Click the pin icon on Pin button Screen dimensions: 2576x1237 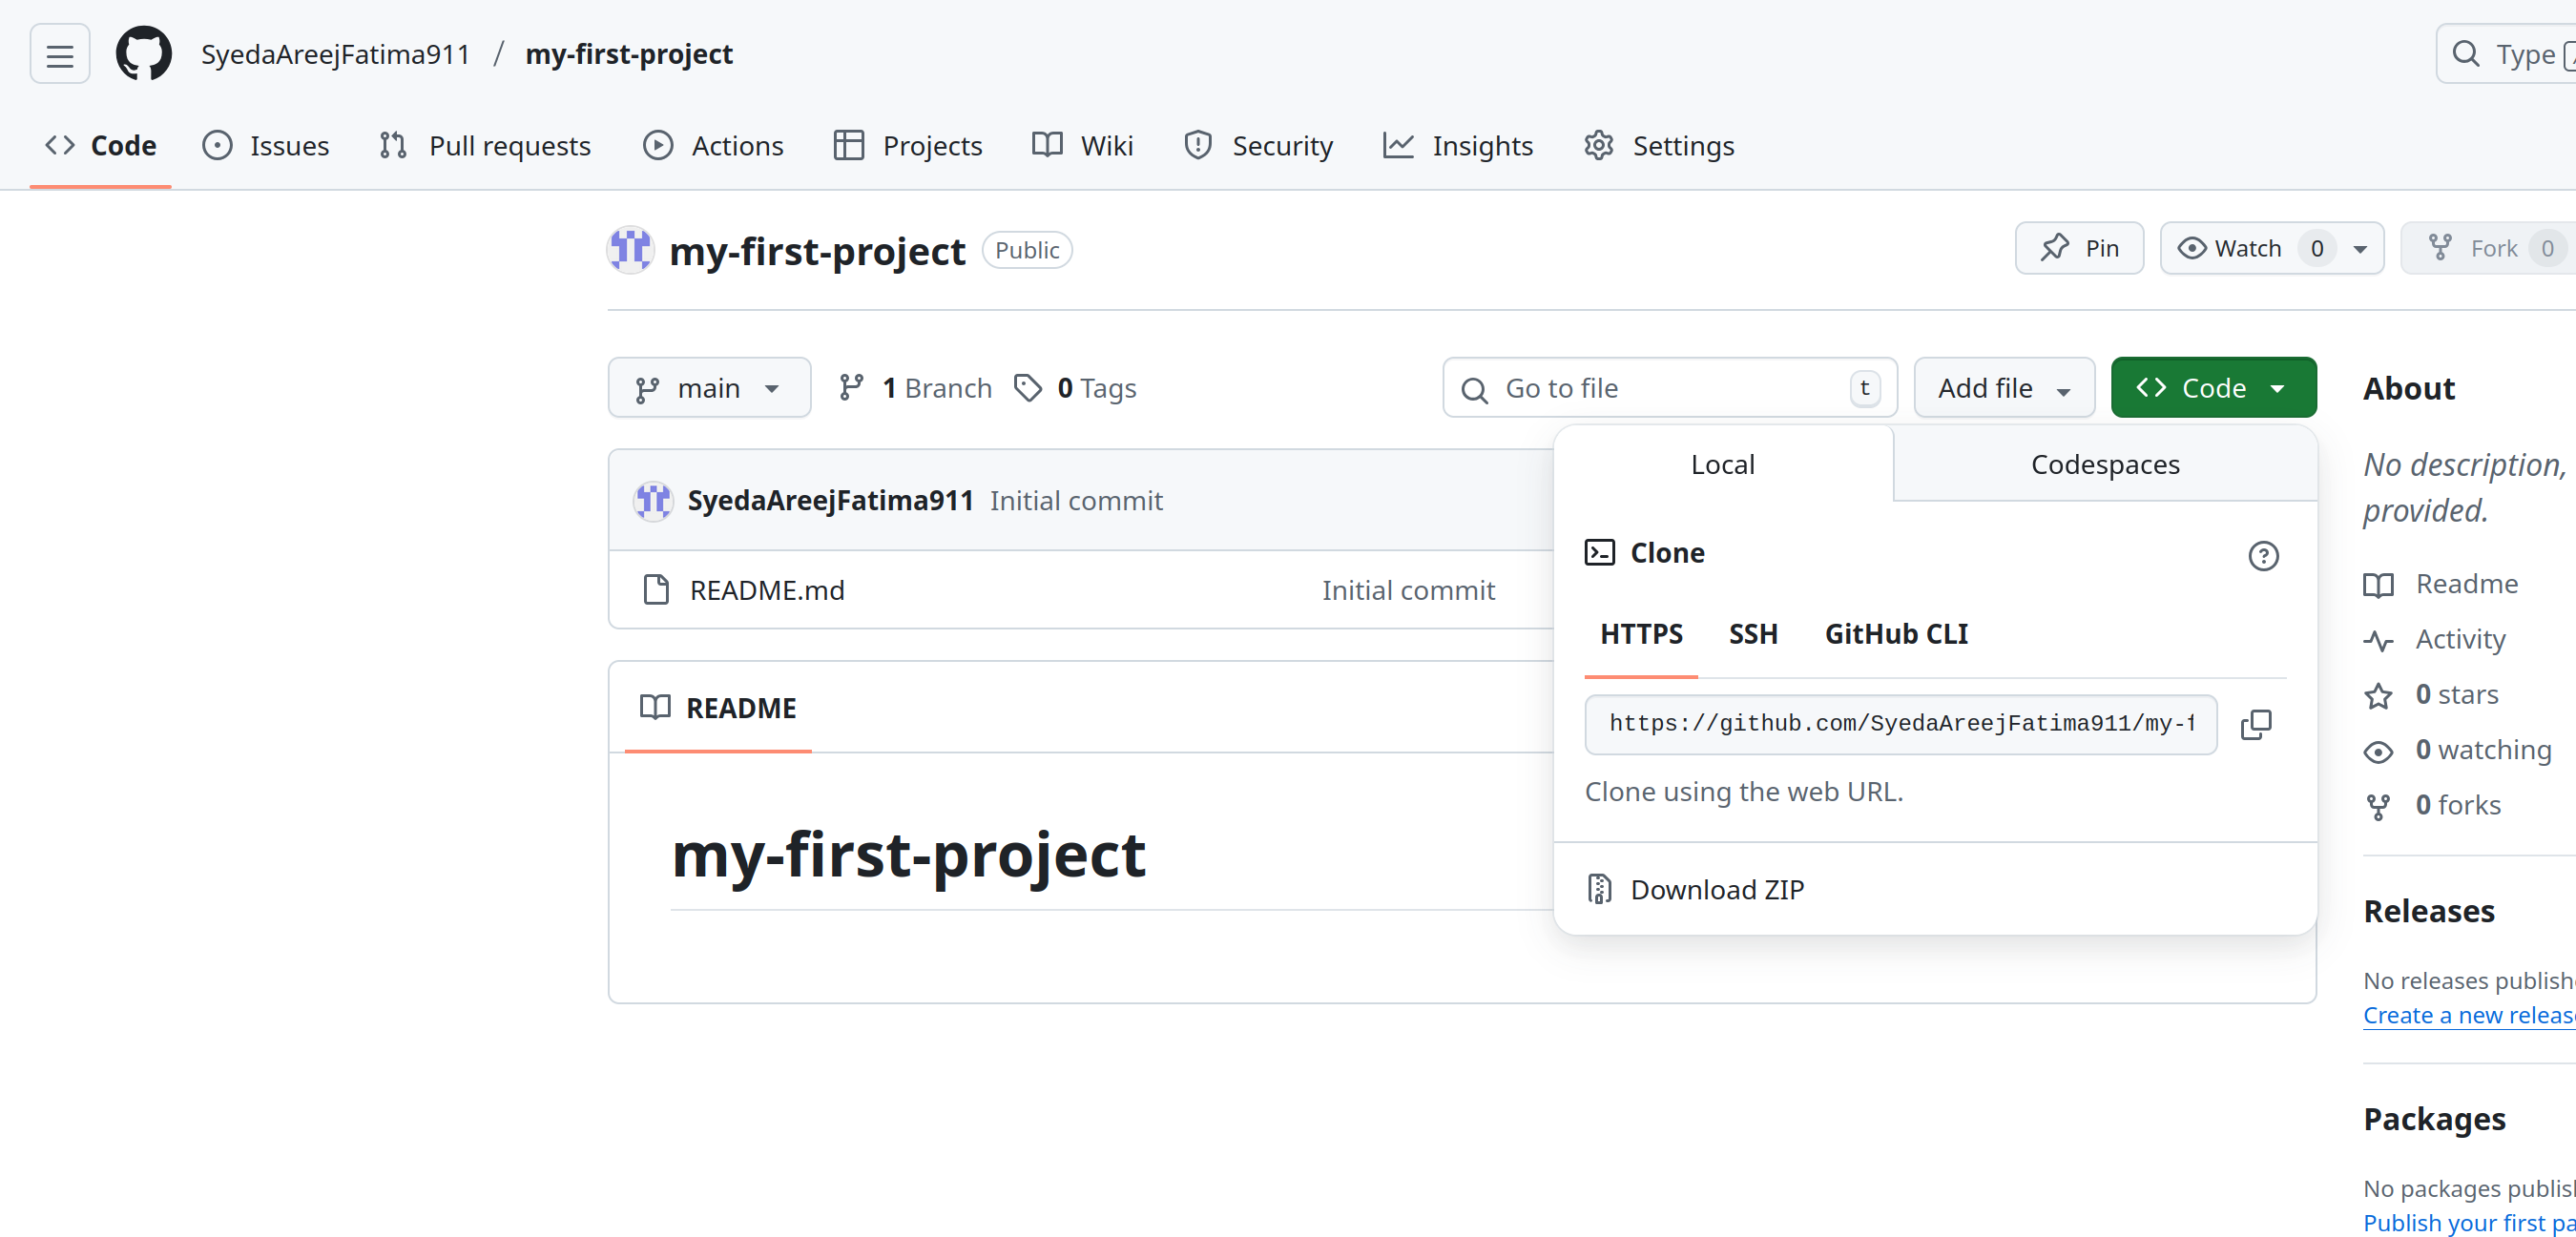pyautogui.click(x=2054, y=248)
